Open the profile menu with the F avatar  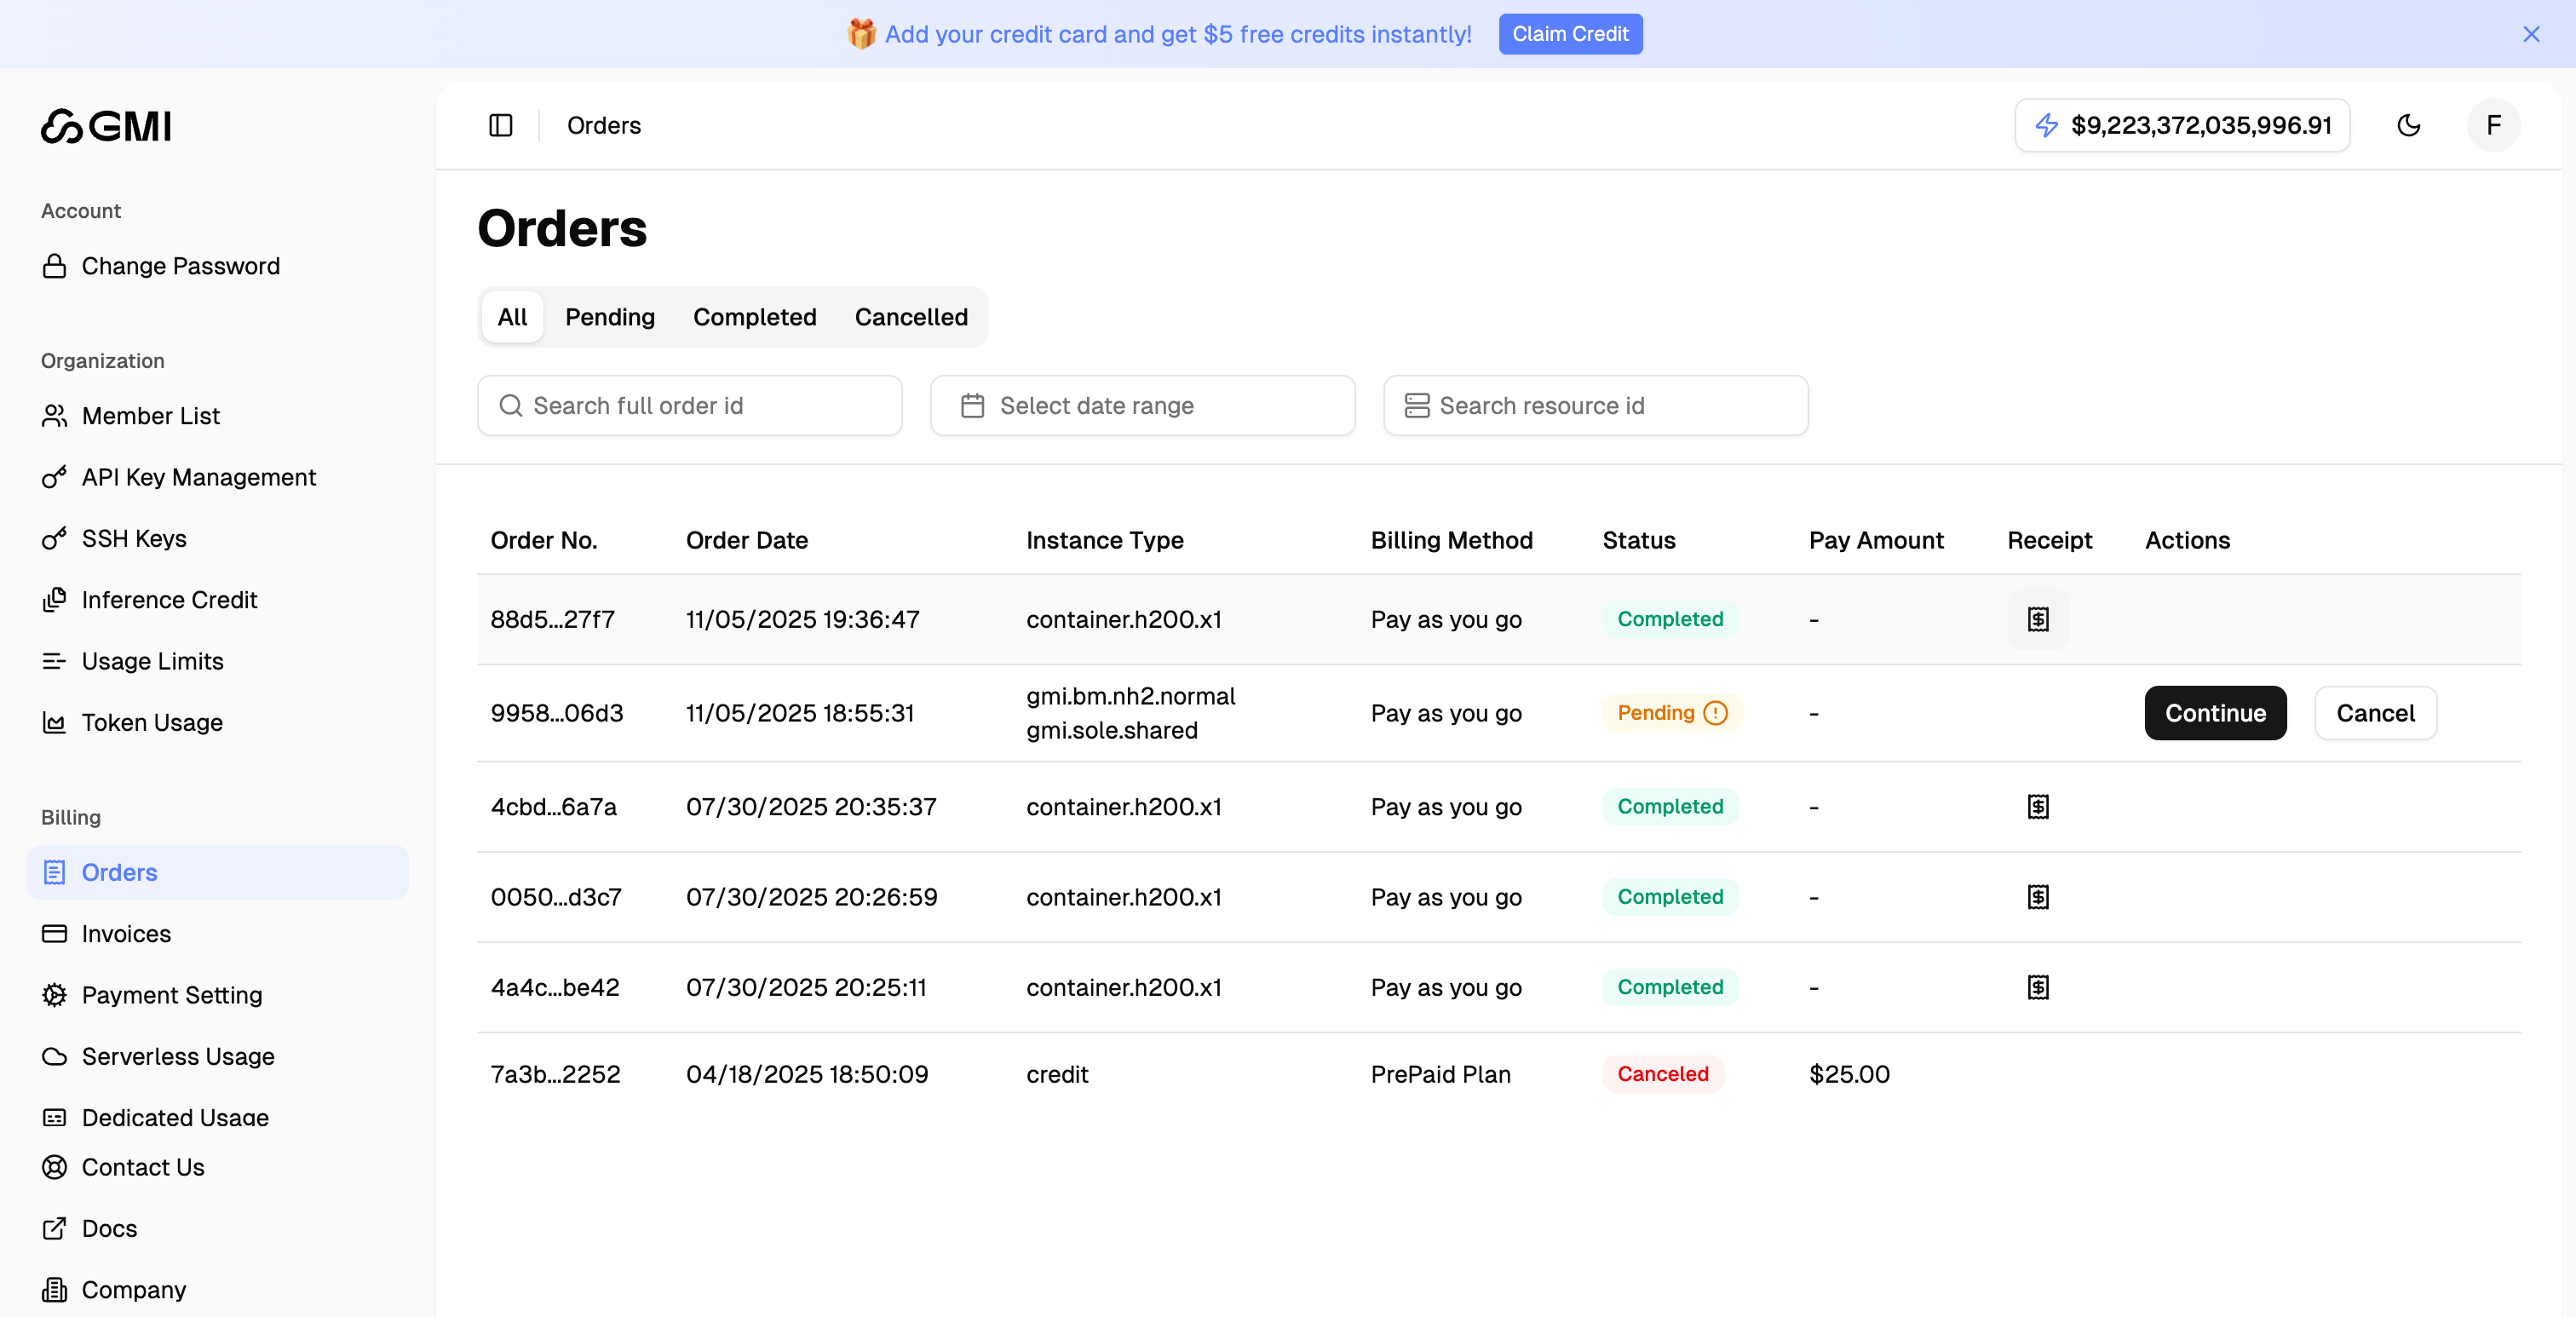[2493, 125]
